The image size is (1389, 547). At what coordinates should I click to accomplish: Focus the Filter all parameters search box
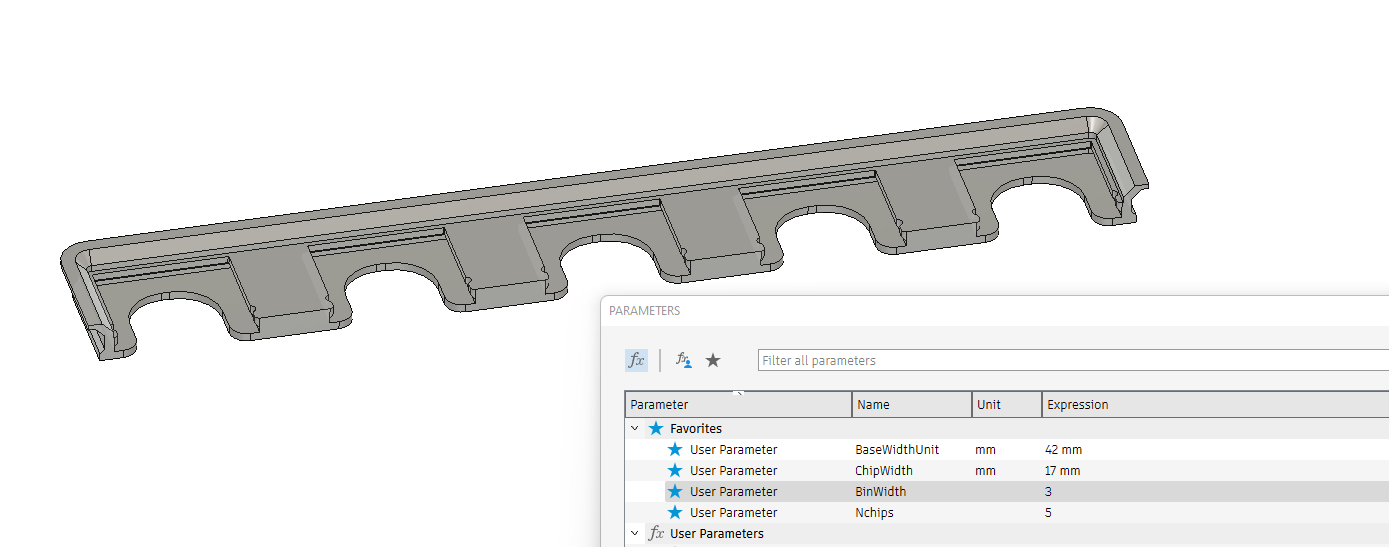(x=1073, y=360)
